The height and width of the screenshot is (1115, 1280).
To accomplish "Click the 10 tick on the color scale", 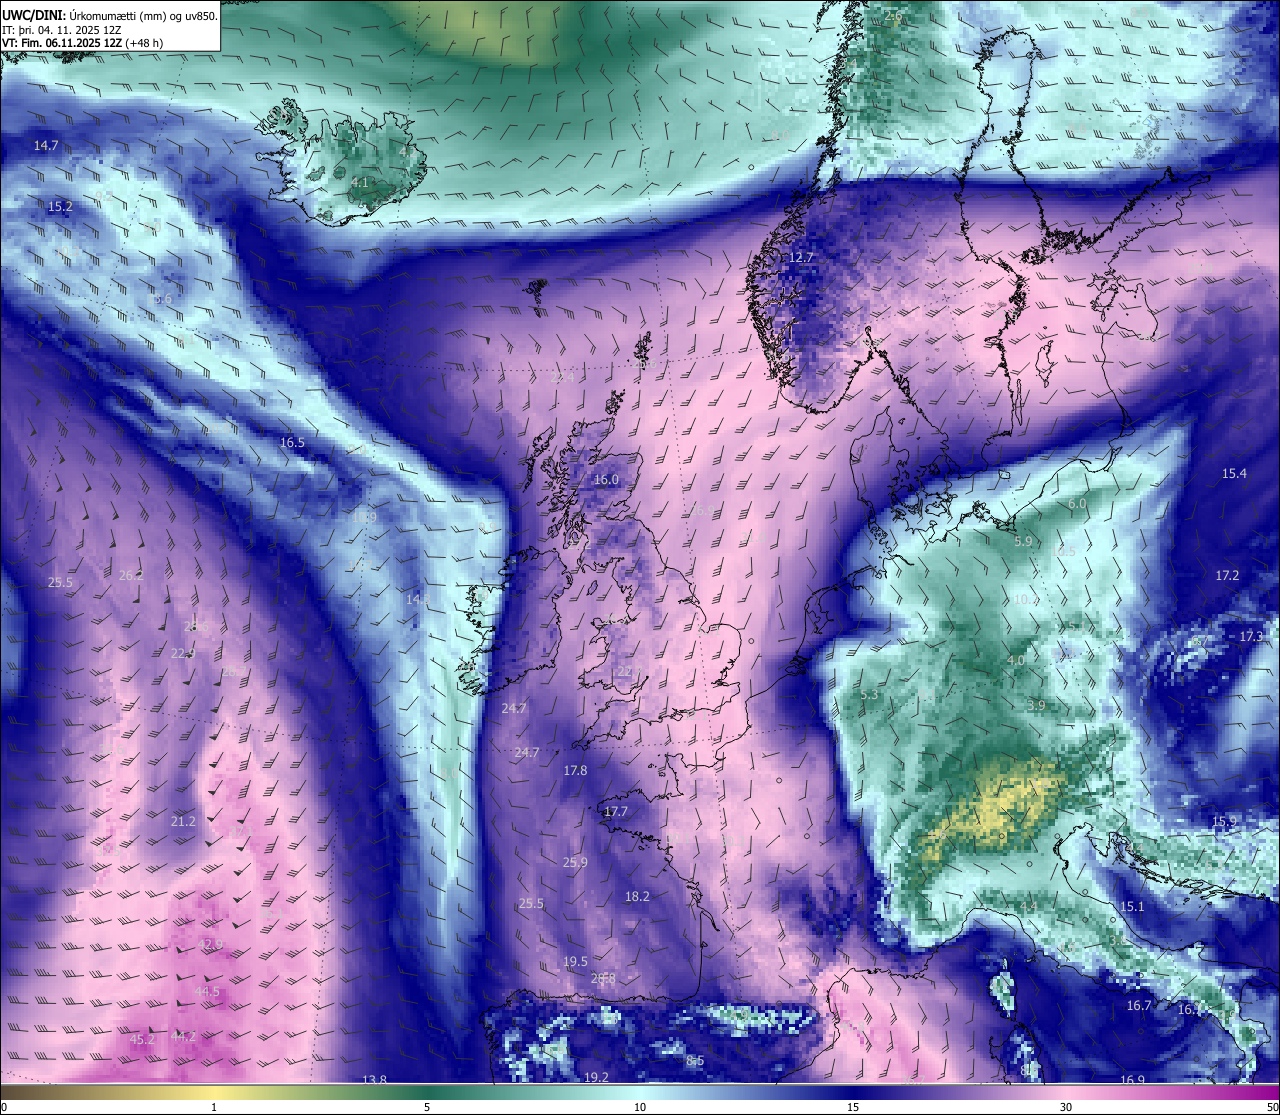I will (640, 1107).
